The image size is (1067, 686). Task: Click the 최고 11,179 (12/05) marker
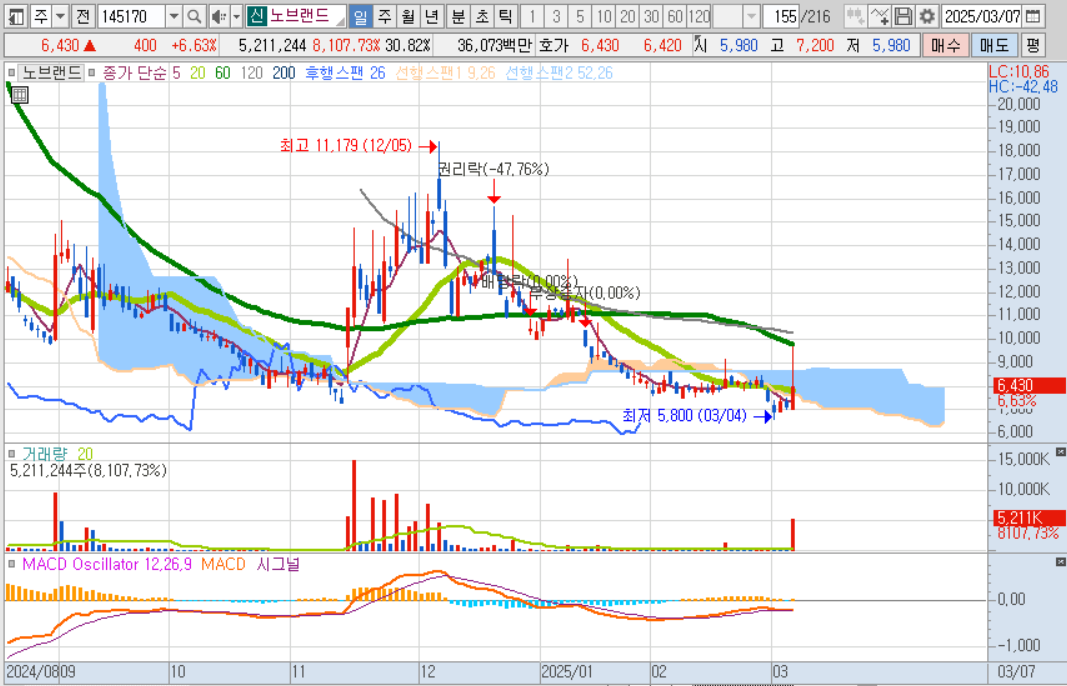[358, 146]
